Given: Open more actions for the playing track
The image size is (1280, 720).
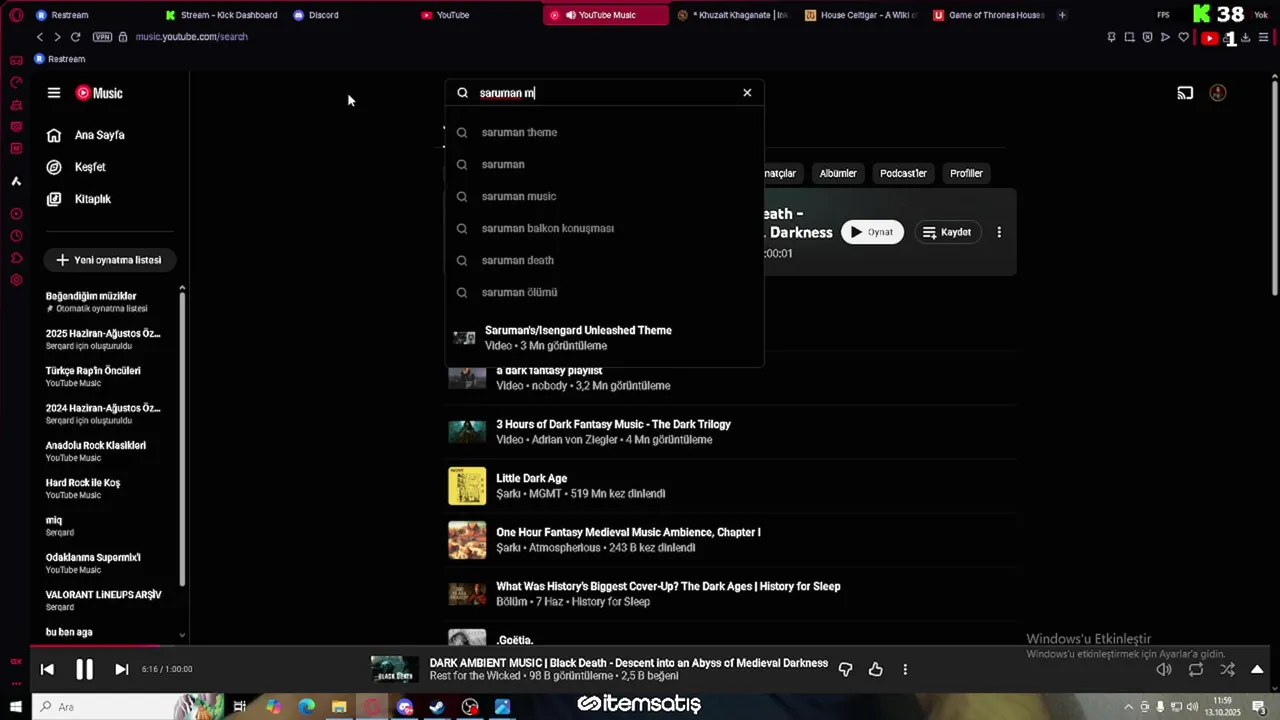Looking at the screenshot, I should point(905,669).
